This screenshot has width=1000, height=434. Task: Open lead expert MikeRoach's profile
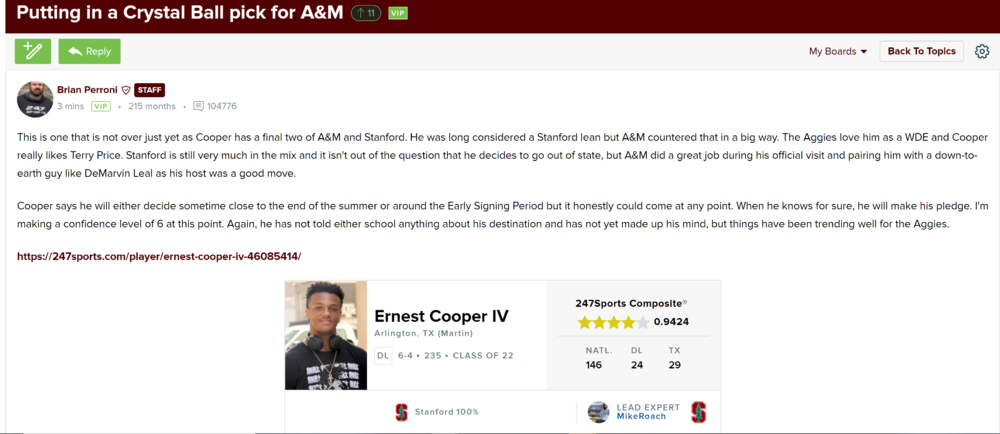640,416
